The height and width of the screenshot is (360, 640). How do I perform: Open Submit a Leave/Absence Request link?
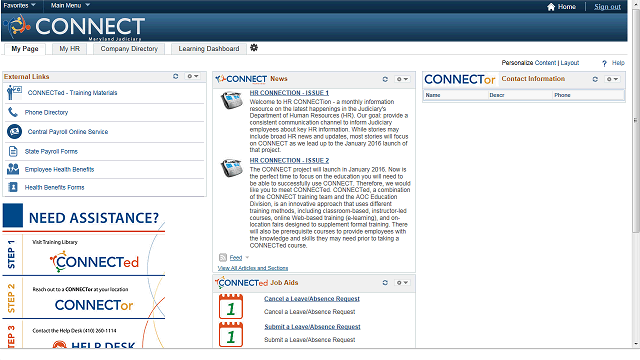pos(312,327)
